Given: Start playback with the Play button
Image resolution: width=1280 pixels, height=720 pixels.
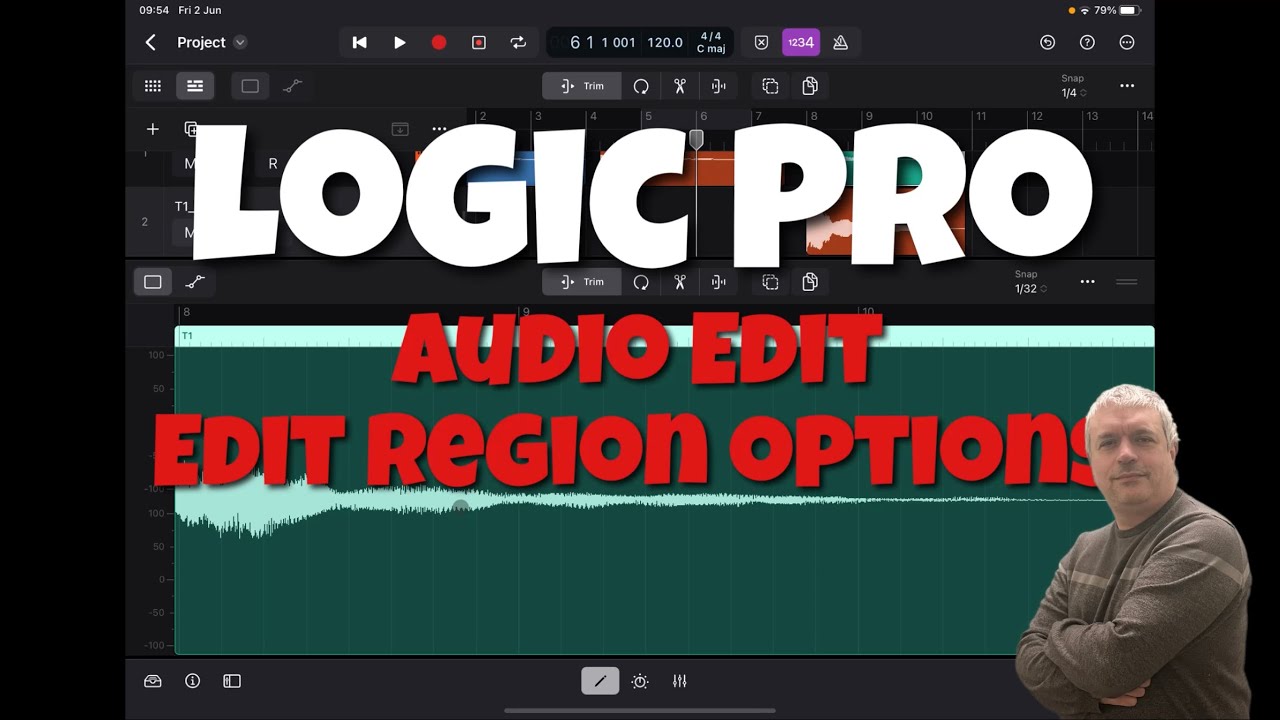Looking at the screenshot, I should tap(400, 42).
